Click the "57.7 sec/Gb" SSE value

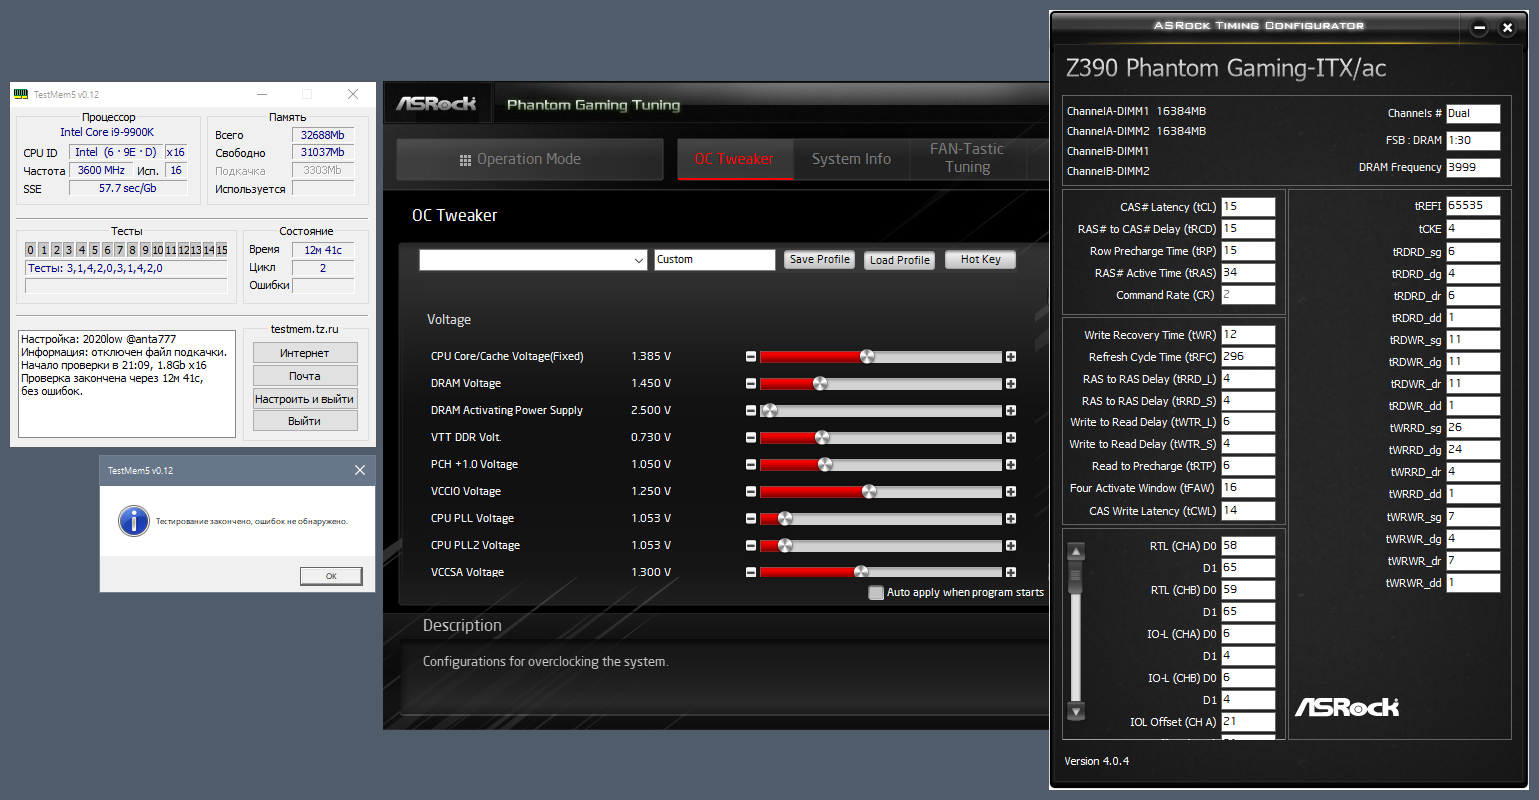click(x=128, y=188)
